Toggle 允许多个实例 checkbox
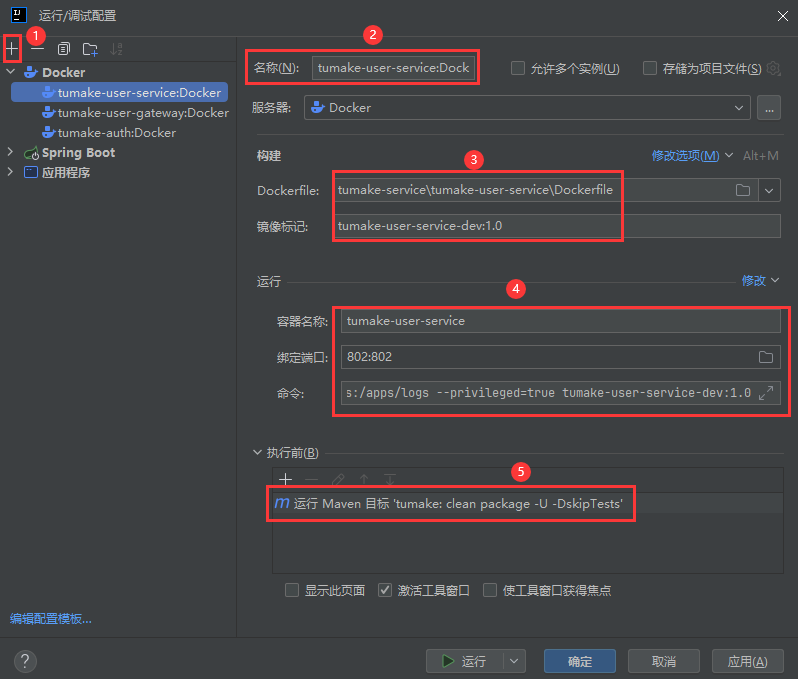Image resolution: width=798 pixels, height=679 pixels. pos(518,68)
